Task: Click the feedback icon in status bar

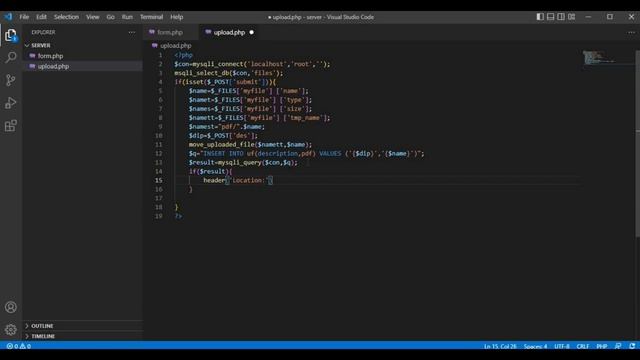Action: (x=618, y=346)
